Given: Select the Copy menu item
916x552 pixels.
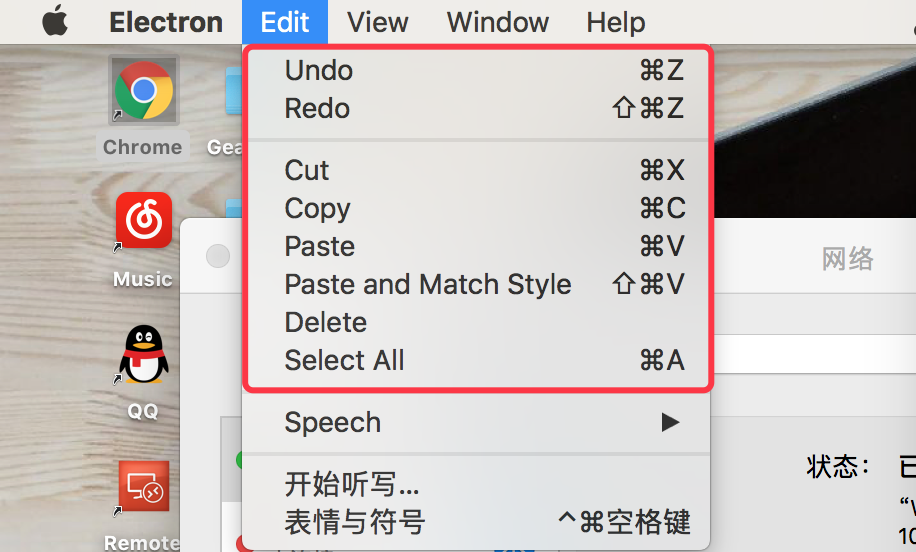Looking at the screenshot, I should click(477, 209).
